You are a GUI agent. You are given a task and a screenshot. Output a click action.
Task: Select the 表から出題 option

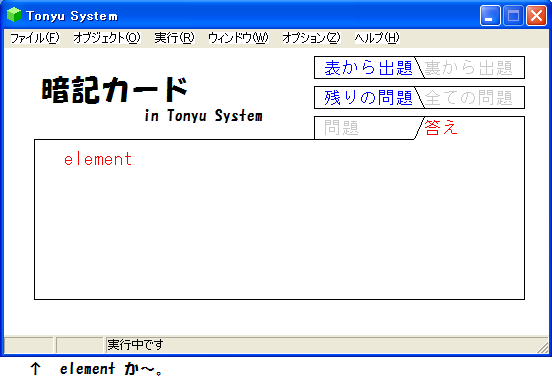(x=368, y=68)
